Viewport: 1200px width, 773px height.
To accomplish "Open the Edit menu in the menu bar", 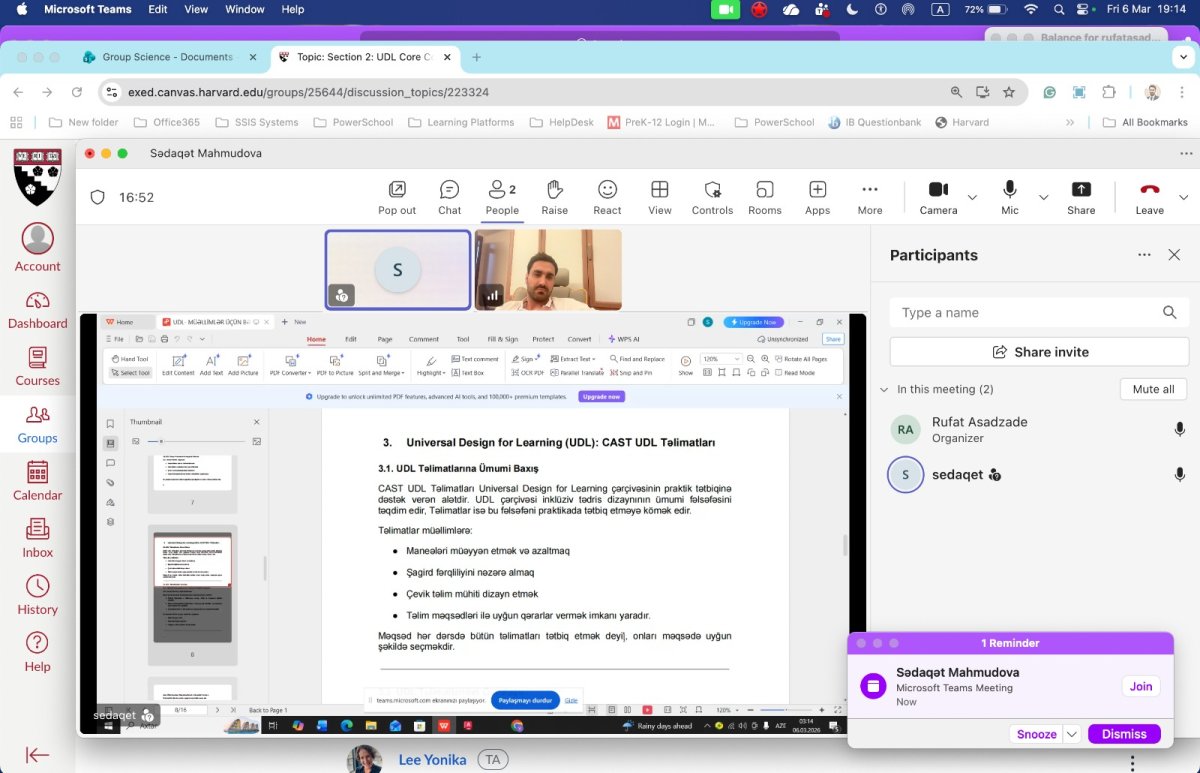I will [158, 9].
